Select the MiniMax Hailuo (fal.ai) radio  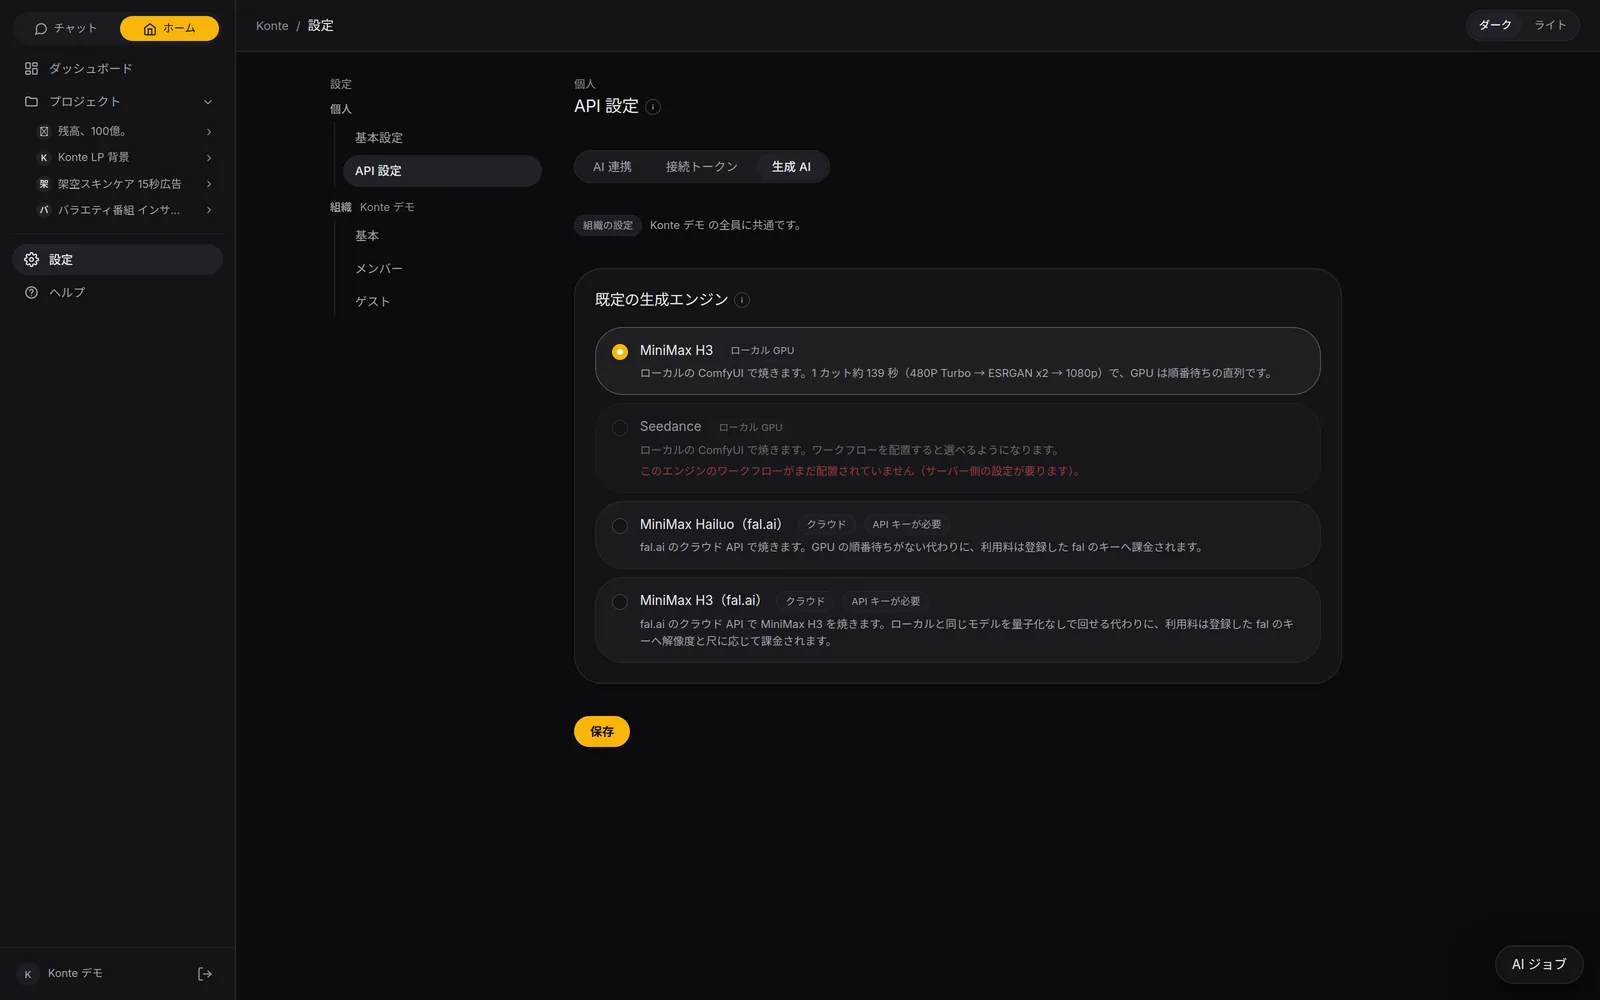(620, 526)
